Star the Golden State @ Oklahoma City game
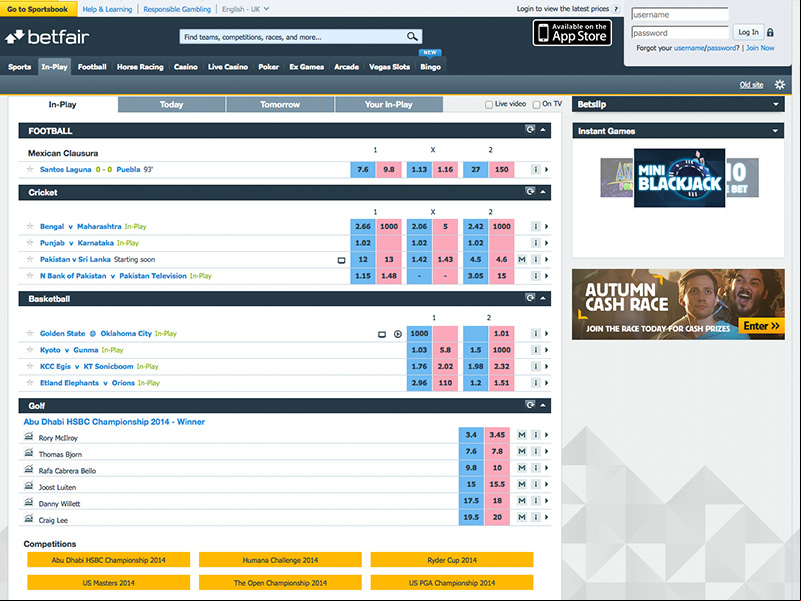This screenshot has width=801, height=601. click(30, 333)
